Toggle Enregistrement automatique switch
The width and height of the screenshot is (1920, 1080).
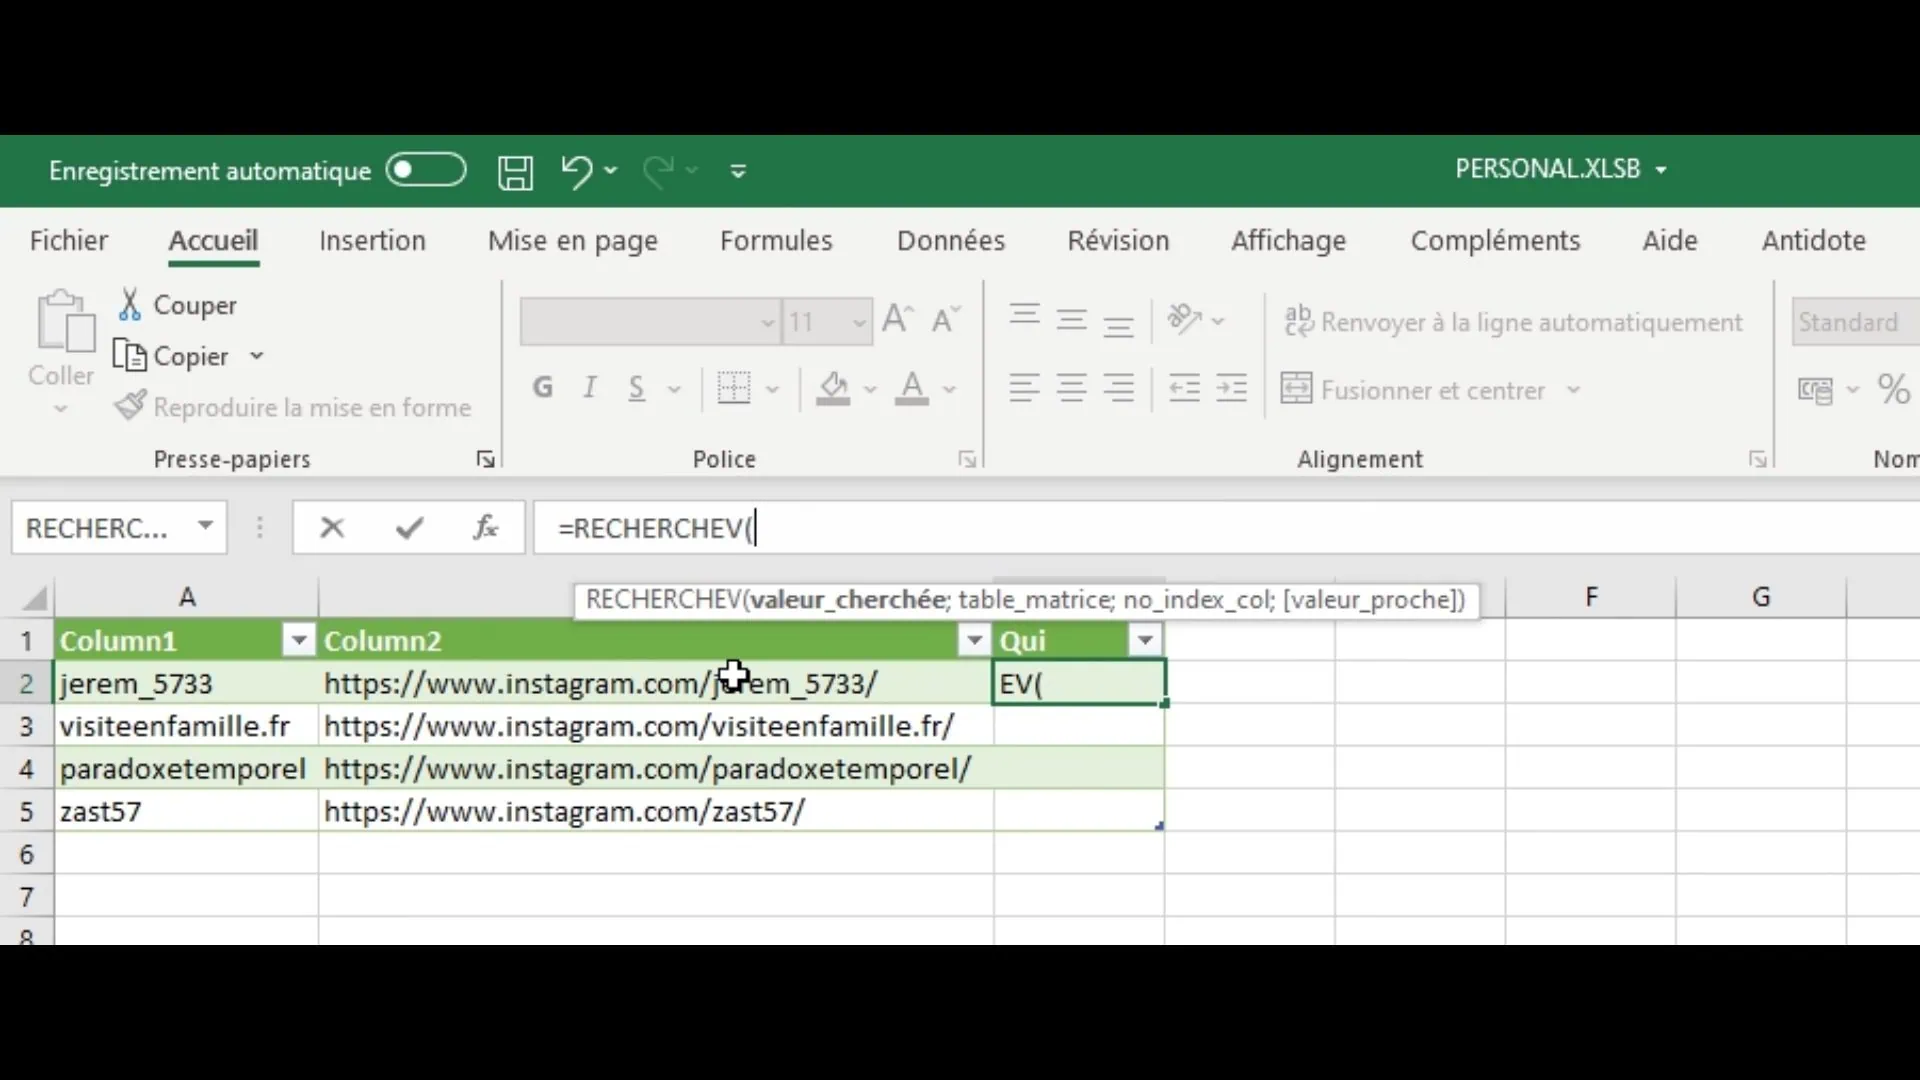(x=426, y=171)
